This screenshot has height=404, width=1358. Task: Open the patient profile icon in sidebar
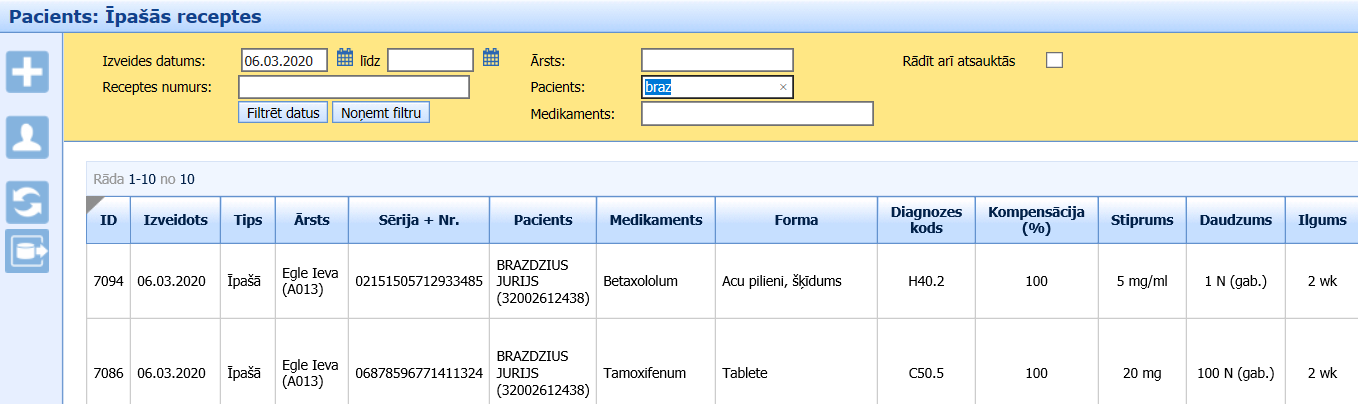[x=27, y=137]
